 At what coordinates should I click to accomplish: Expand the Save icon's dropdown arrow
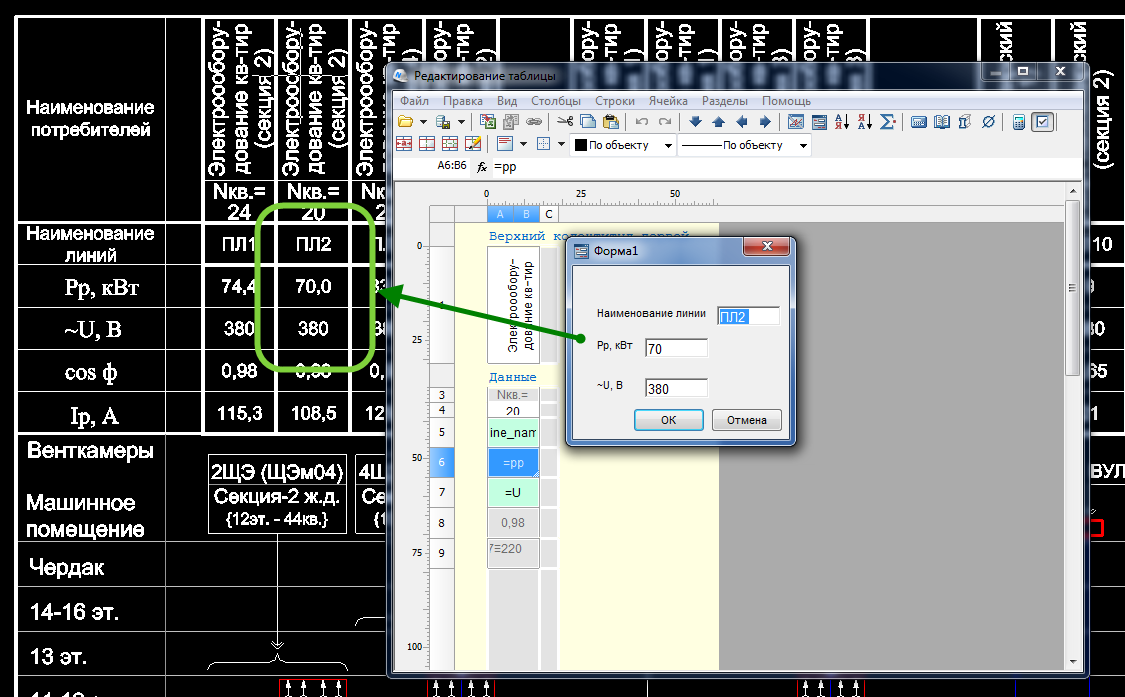[x=461, y=122]
